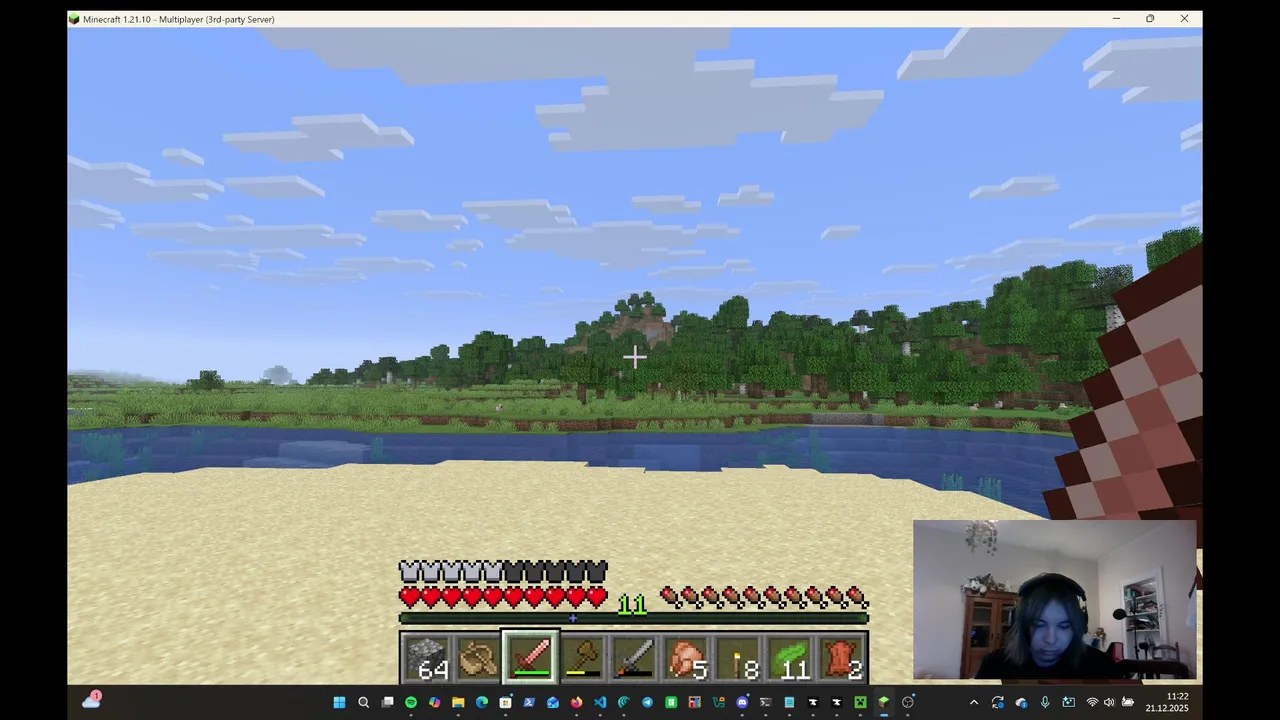Open the OneDrive cloud tray icon

[1021, 702]
